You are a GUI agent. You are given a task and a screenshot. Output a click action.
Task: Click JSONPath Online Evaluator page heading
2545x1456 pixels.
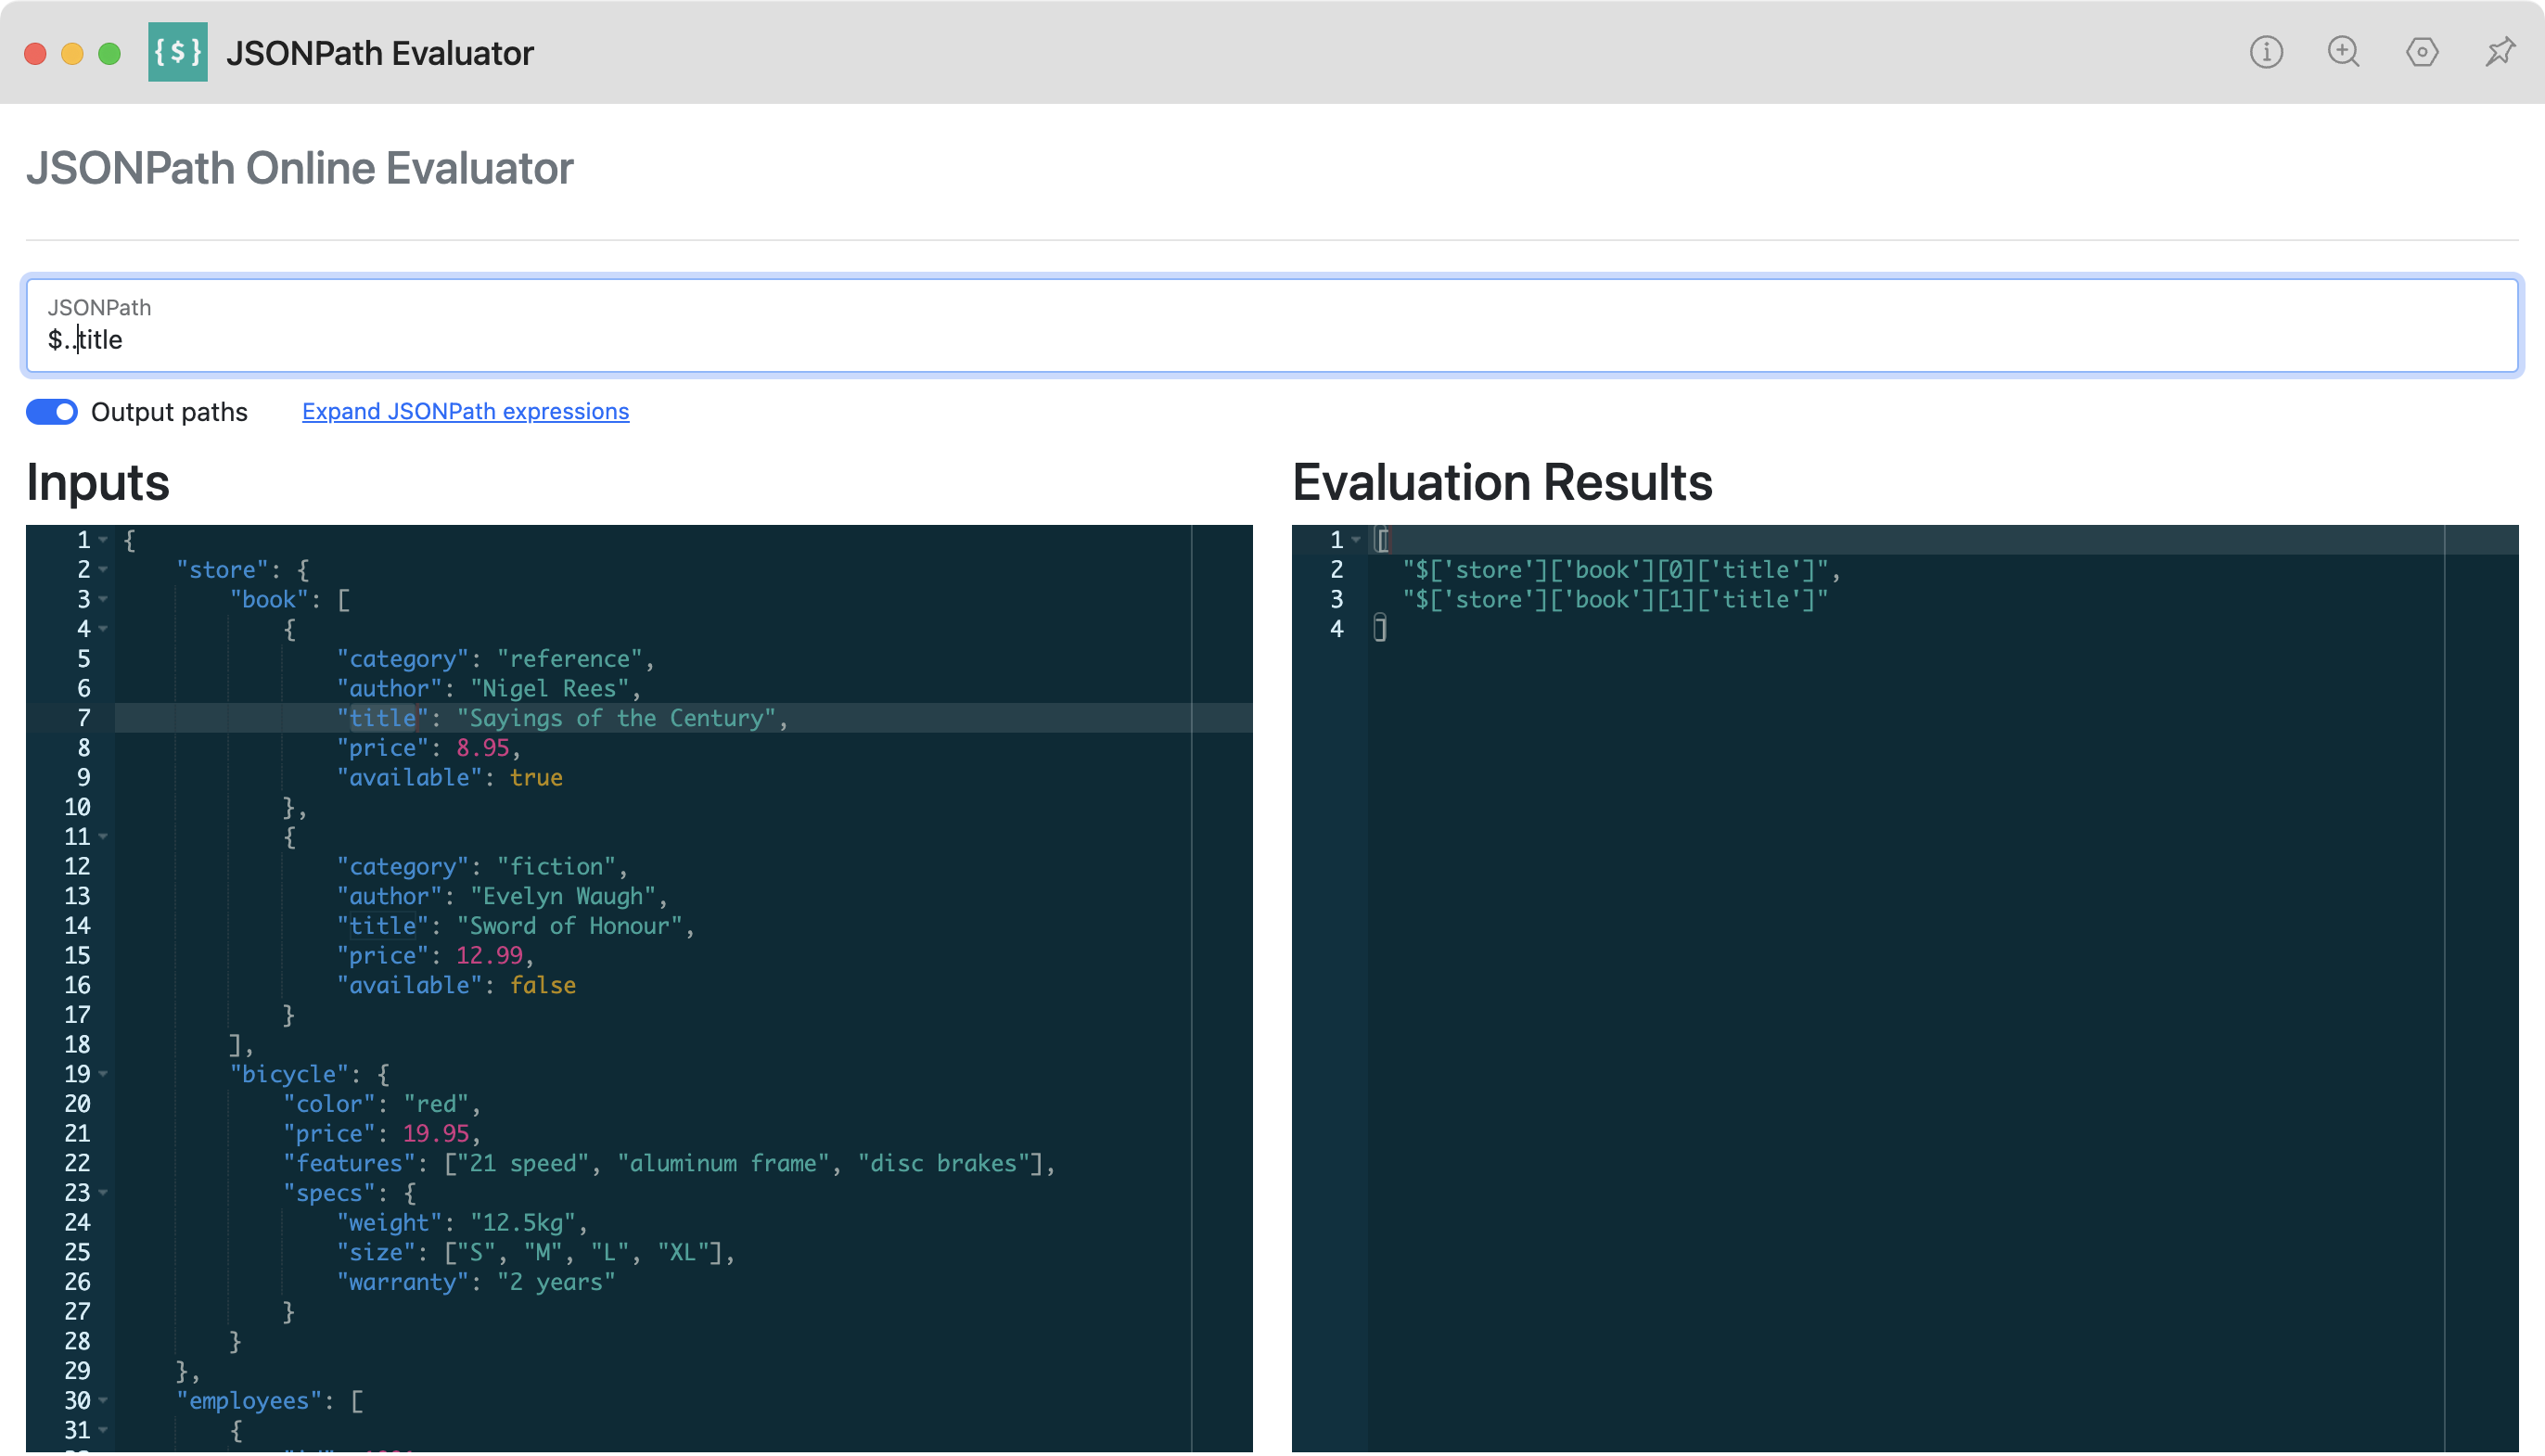(300, 168)
